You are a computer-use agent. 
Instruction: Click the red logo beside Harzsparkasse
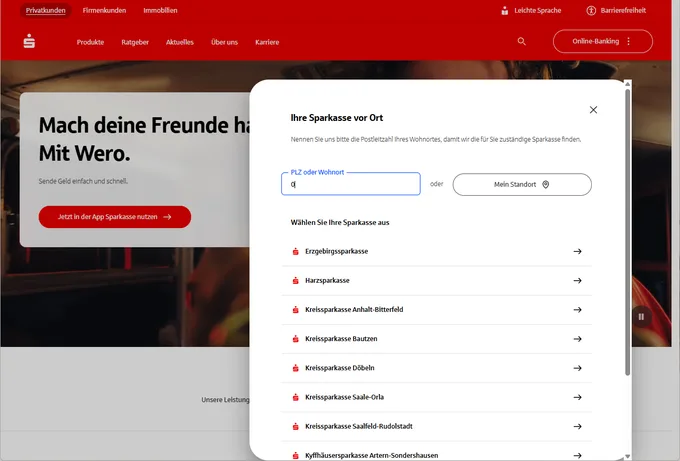tap(295, 280)
